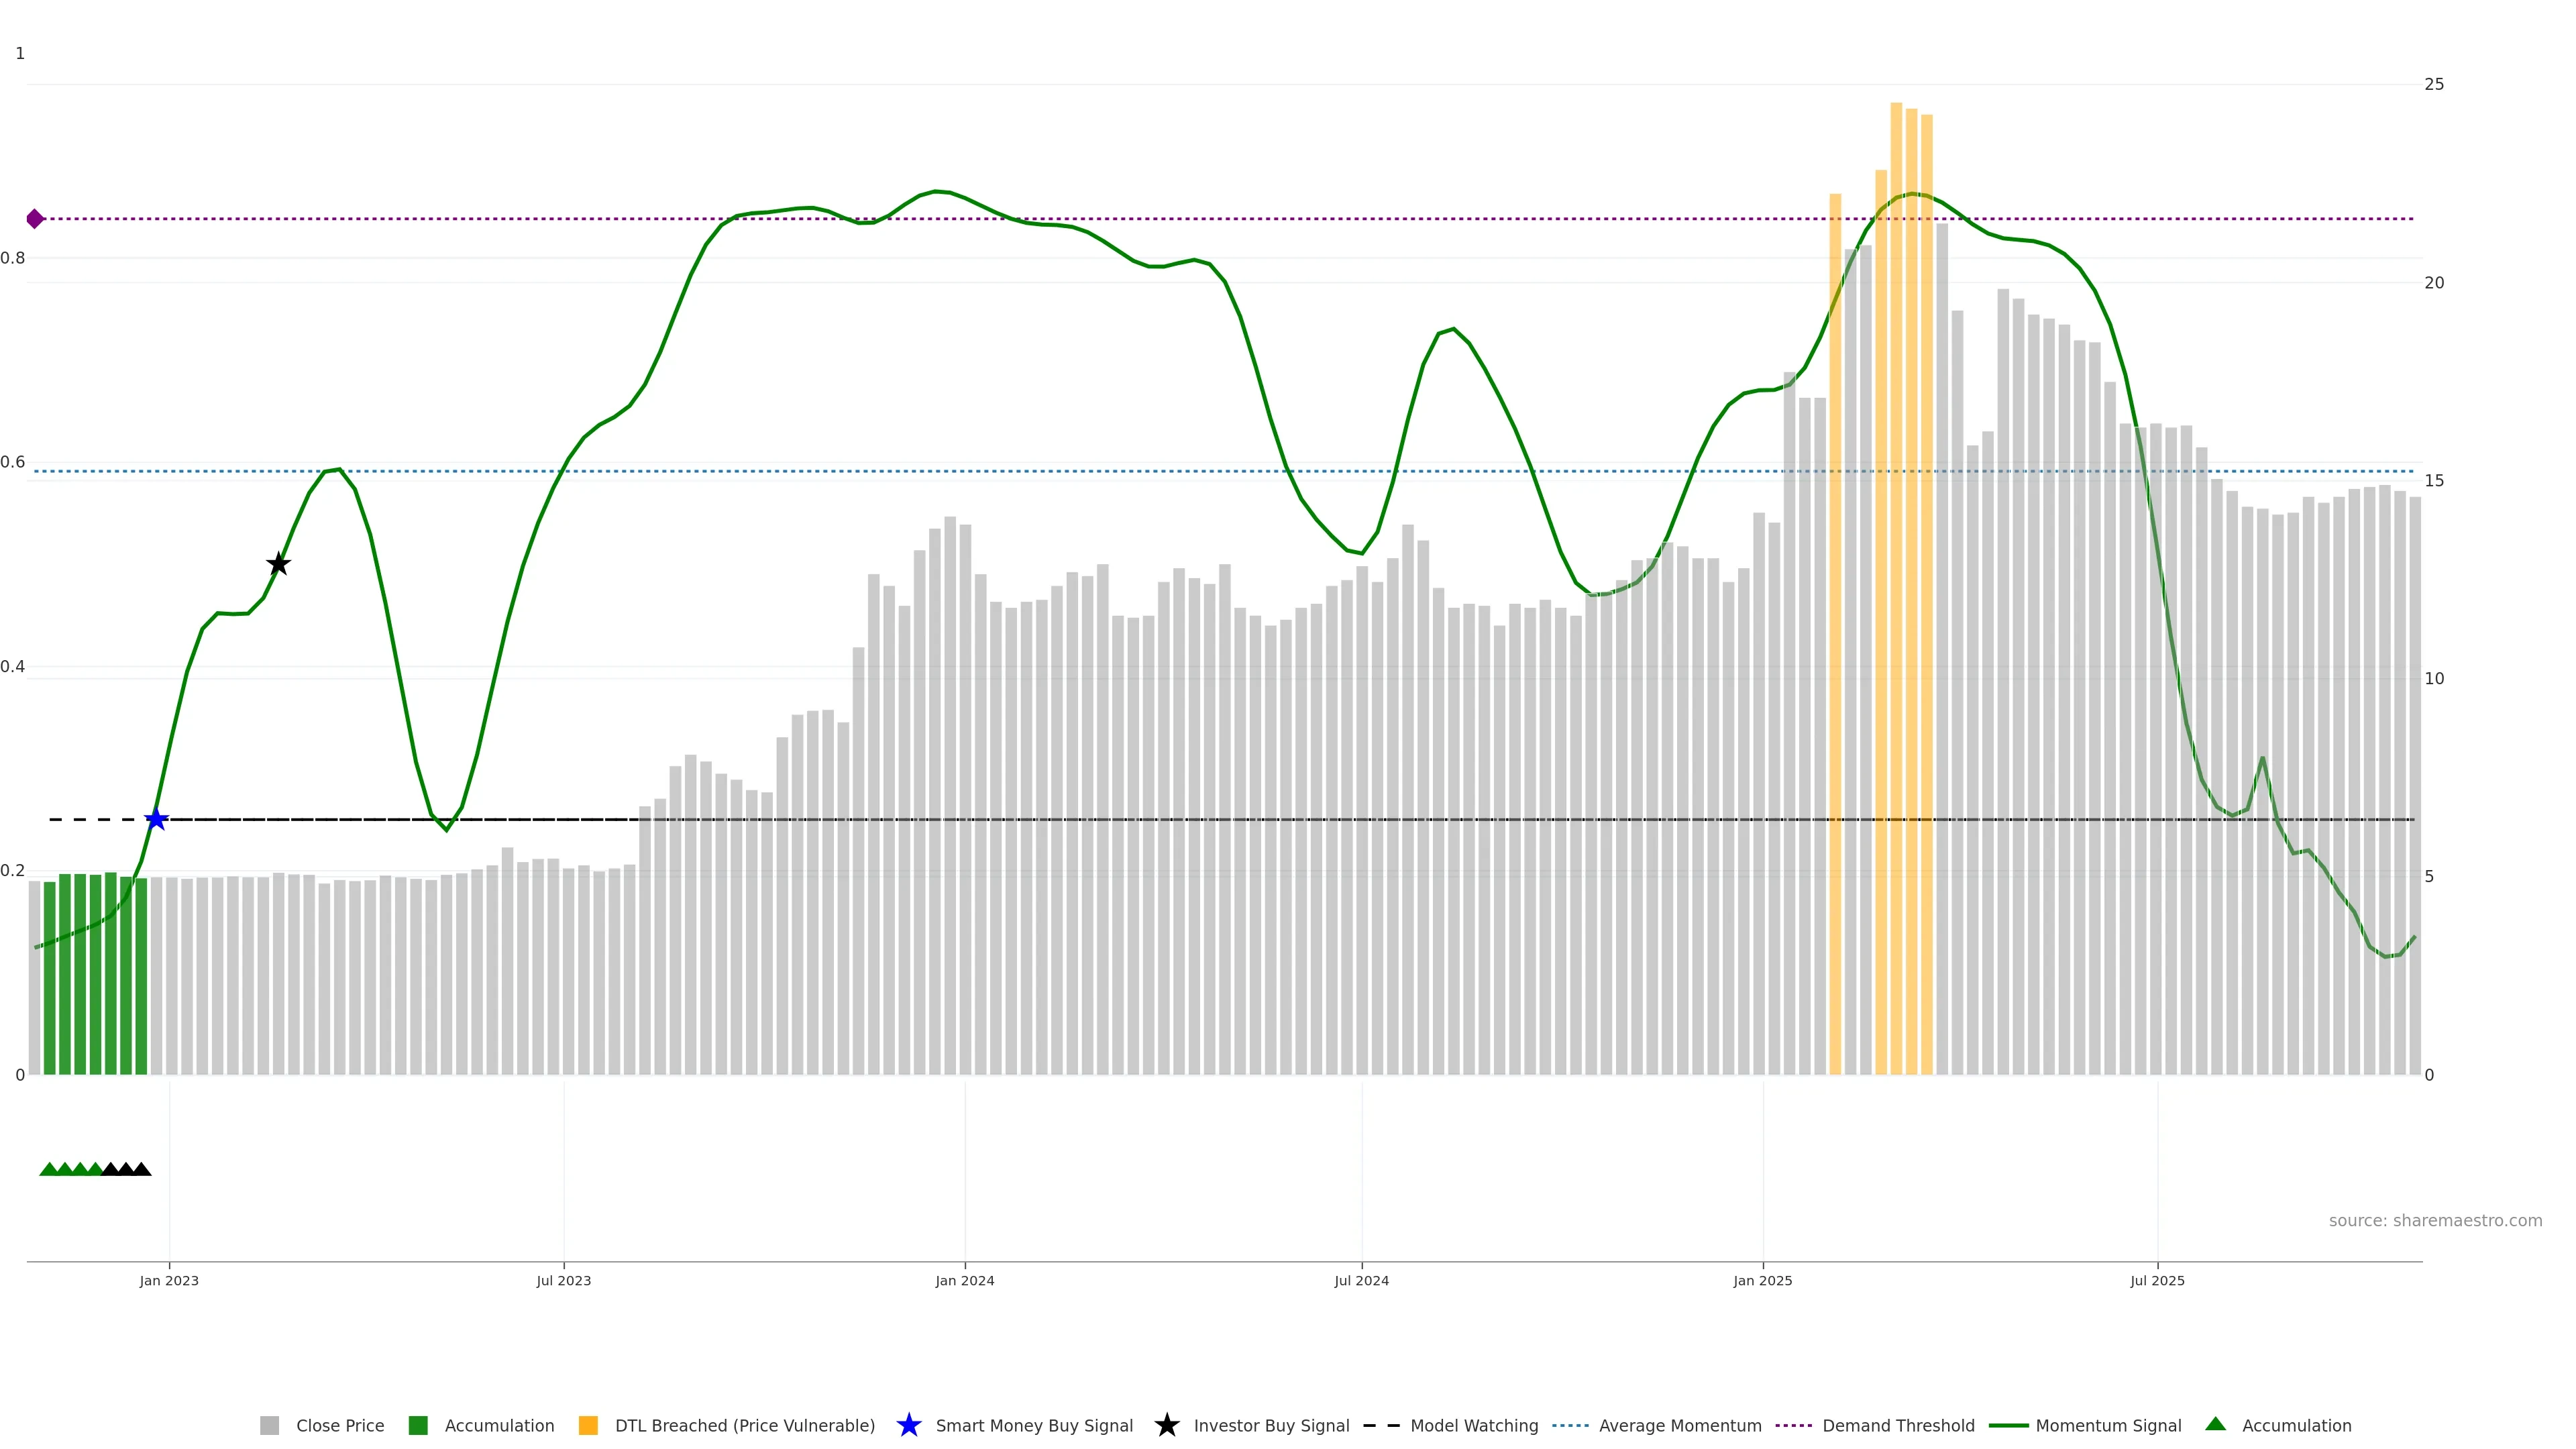
Task: Click the Jul 2025 axis label
Action: pos(2157,1281)
